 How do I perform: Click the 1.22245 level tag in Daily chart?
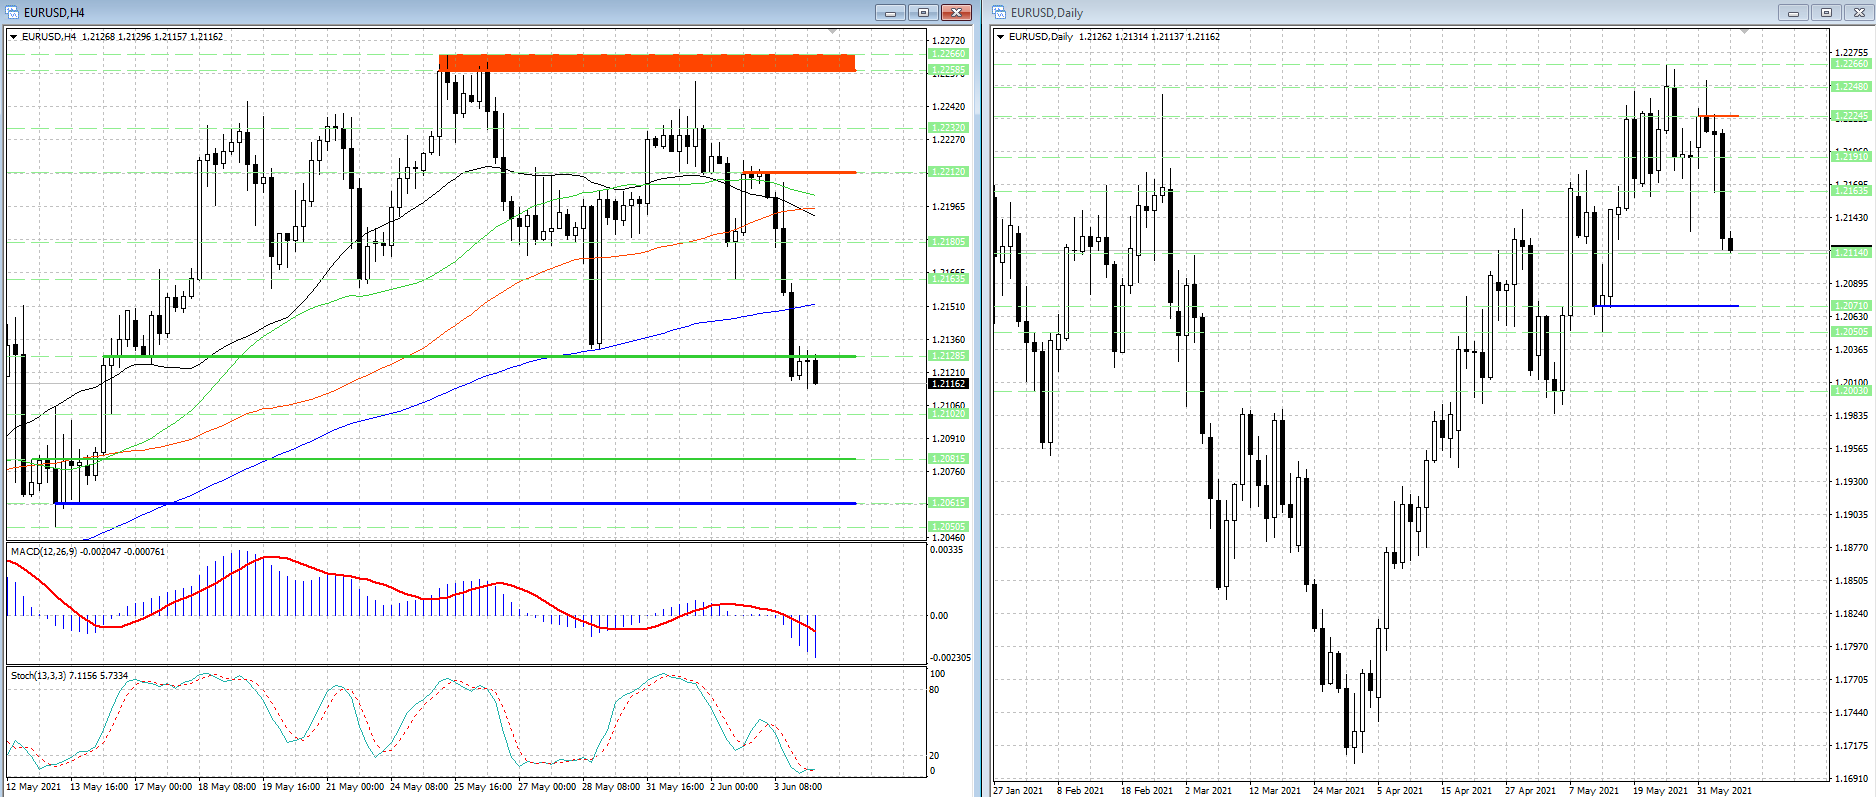[x=1851, y=116]
